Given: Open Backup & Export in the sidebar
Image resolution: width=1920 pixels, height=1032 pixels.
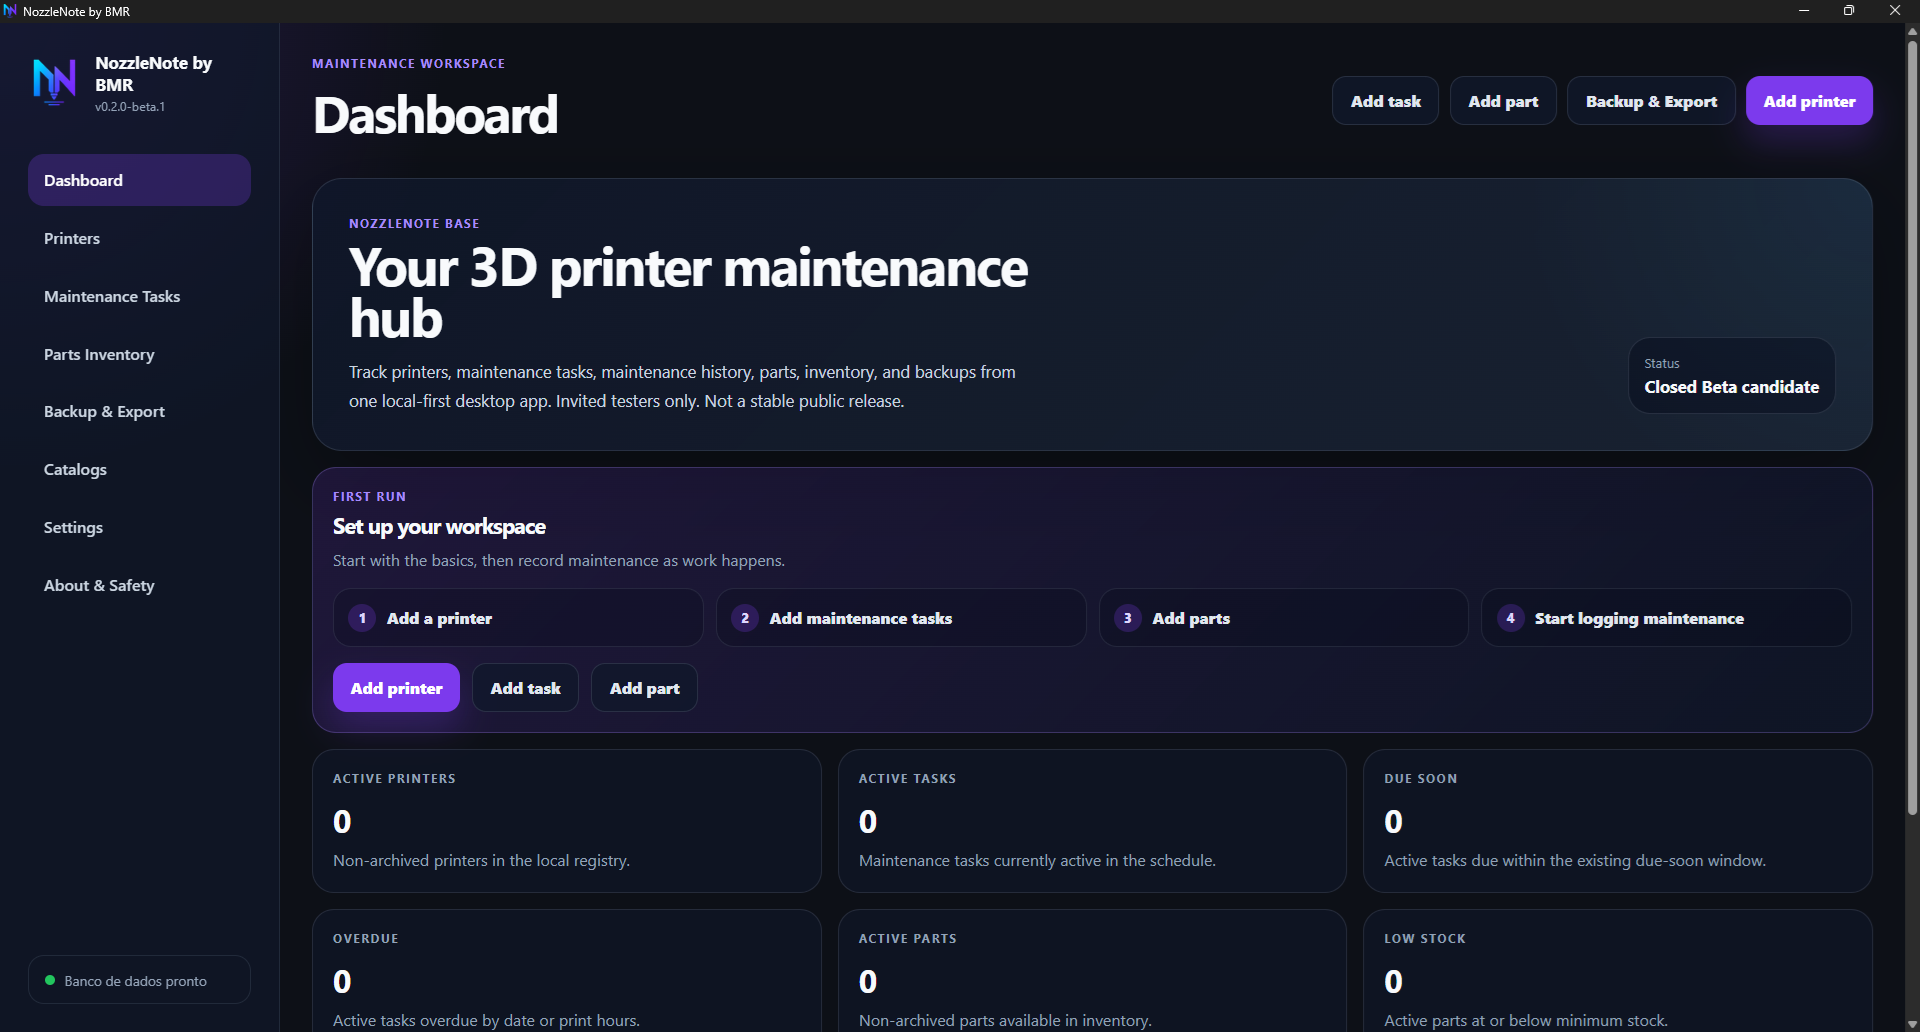Looking at the screenshot, I should coord(139,411).
